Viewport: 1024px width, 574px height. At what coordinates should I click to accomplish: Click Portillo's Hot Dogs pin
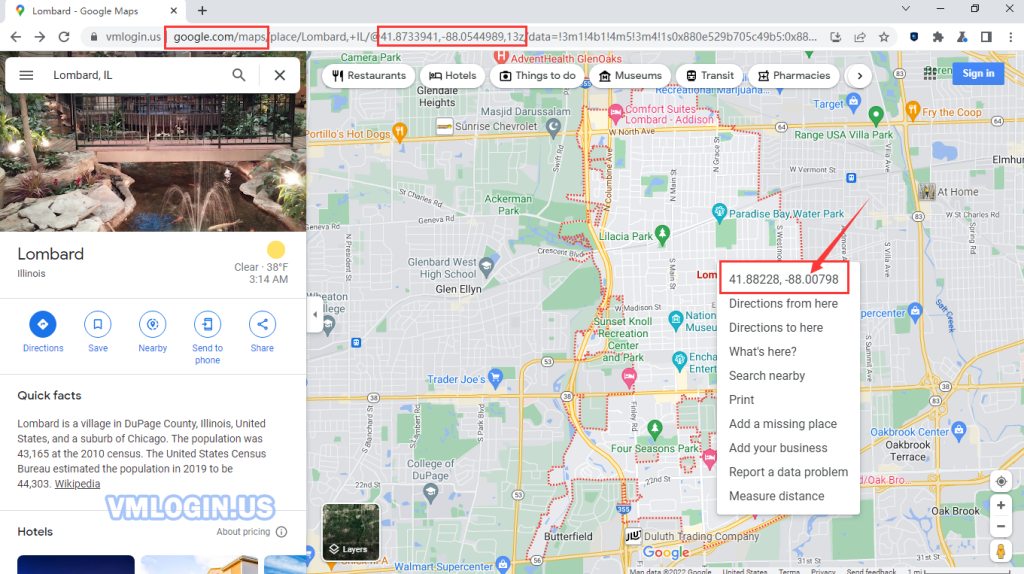[400, 131]
